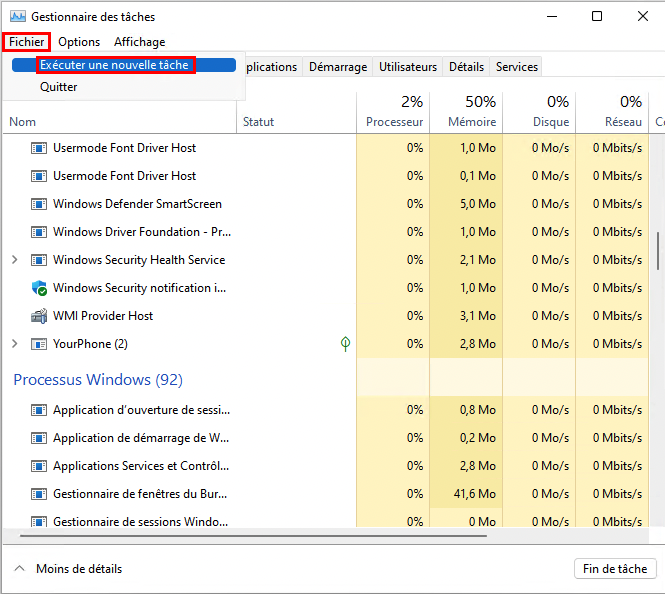This screenshot has height=594, width=665.
Task: Select Quitter from the Fichier menu
Action: 123,87
